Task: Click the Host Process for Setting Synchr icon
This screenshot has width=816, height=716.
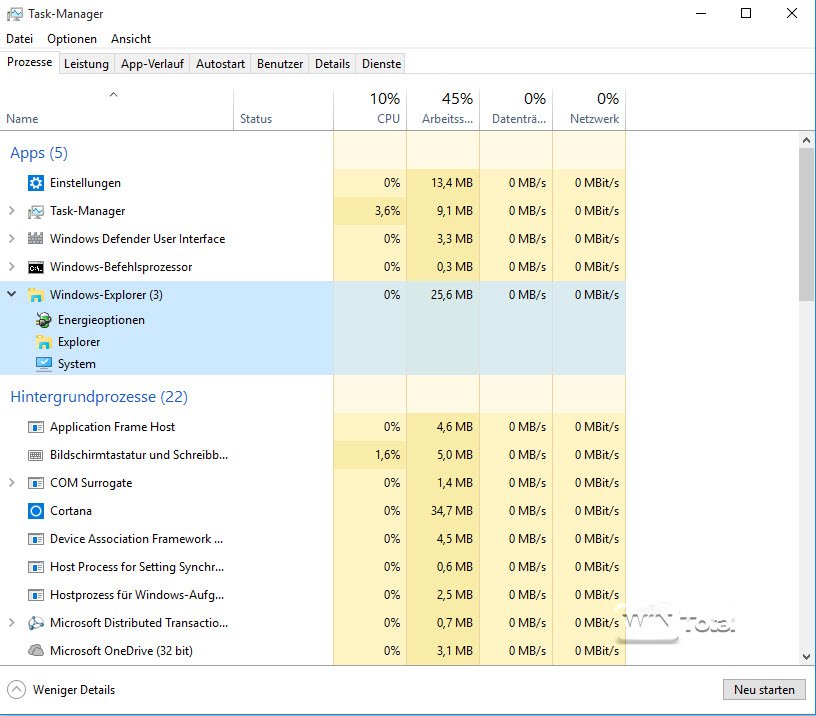Action: [x=35, y=567]
